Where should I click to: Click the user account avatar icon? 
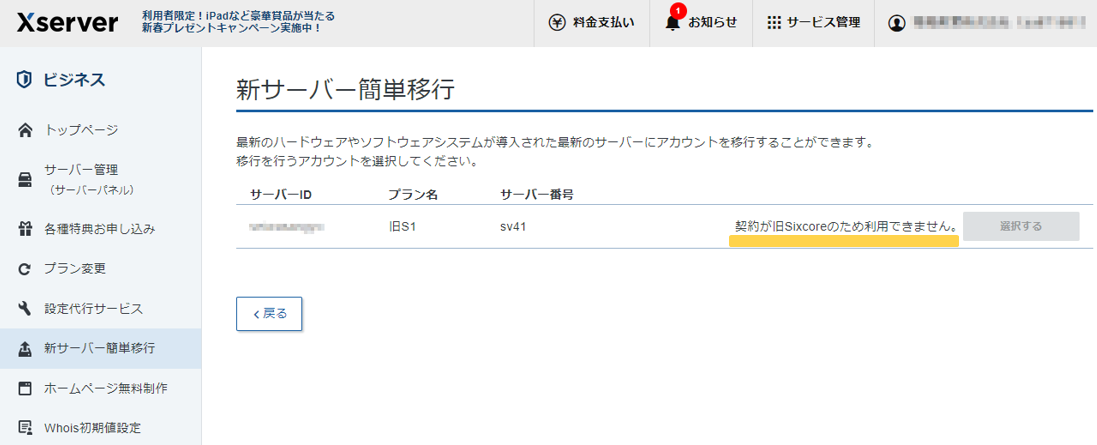[896, 23]
